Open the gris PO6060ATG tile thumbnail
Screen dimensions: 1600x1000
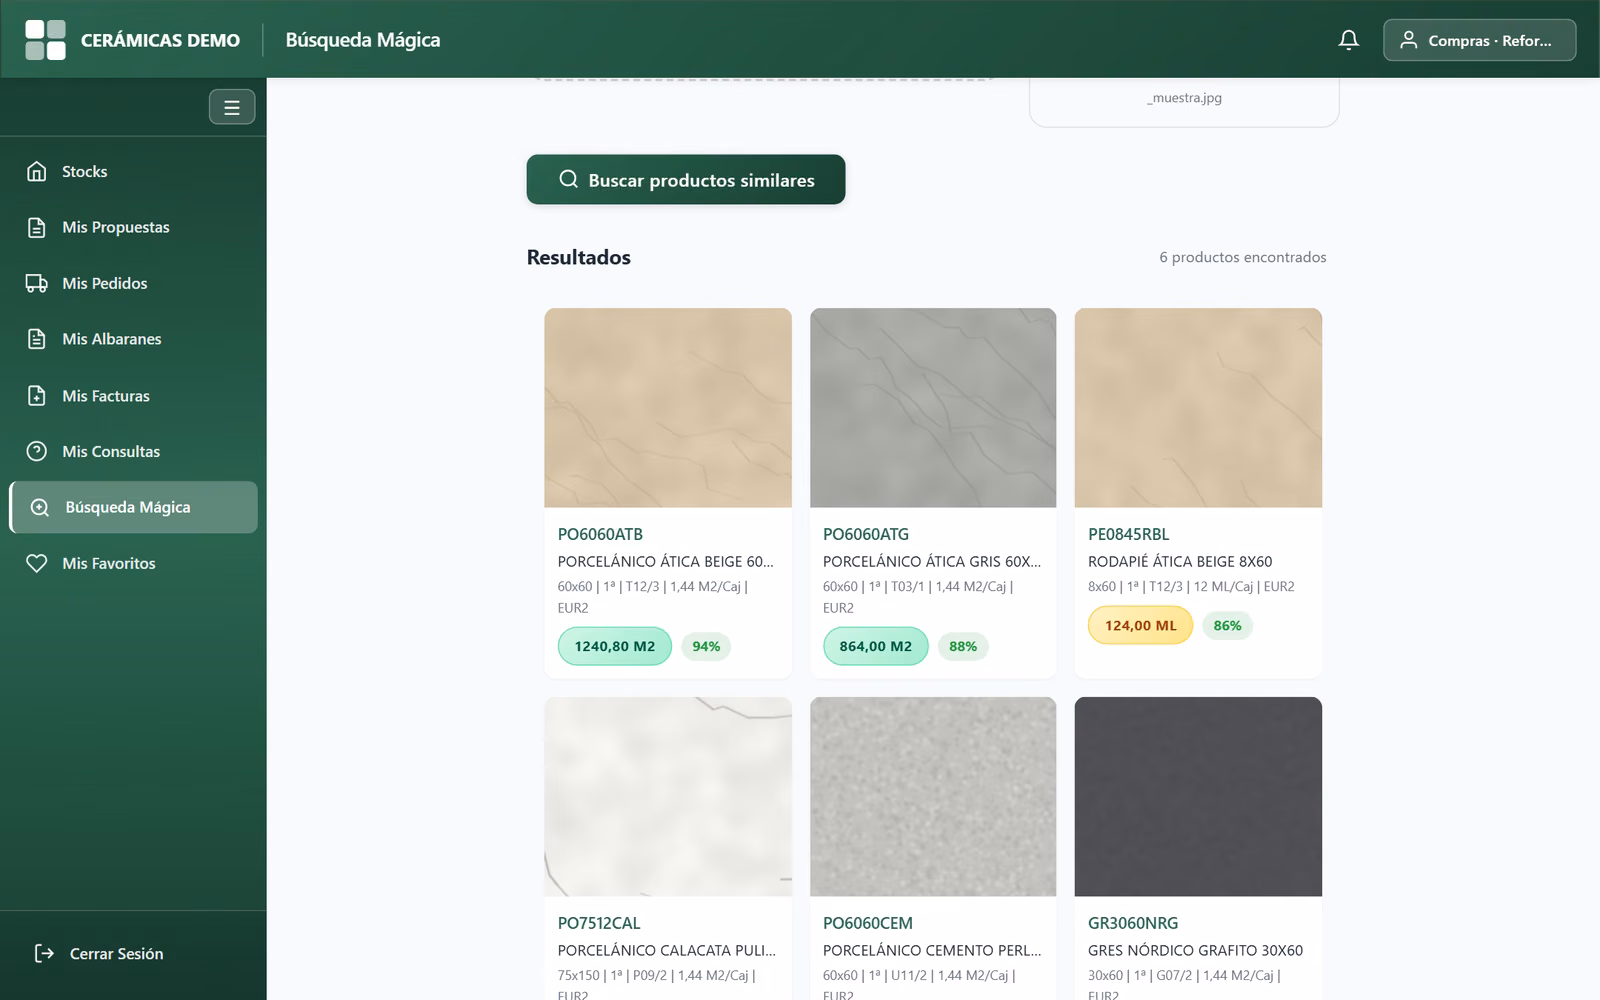933,408
